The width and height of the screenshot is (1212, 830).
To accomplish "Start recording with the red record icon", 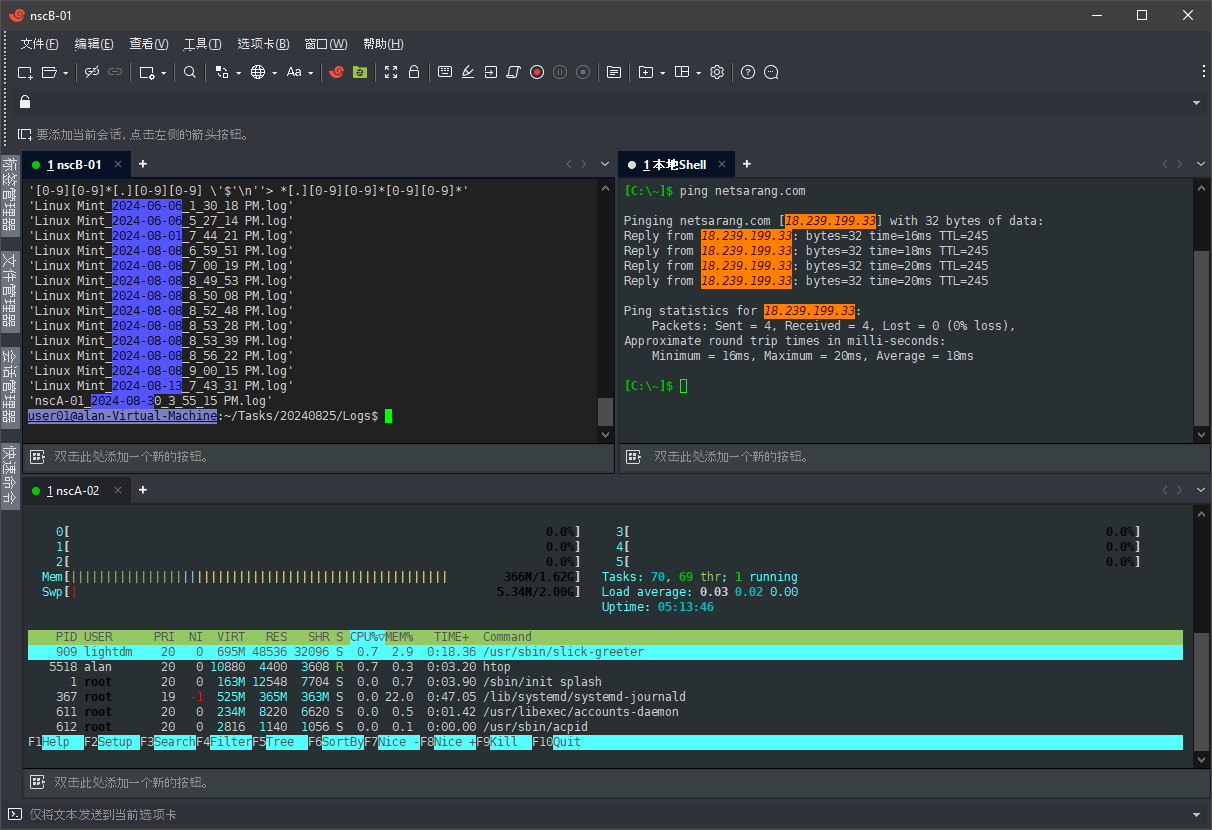I will [x=537, y=72].
